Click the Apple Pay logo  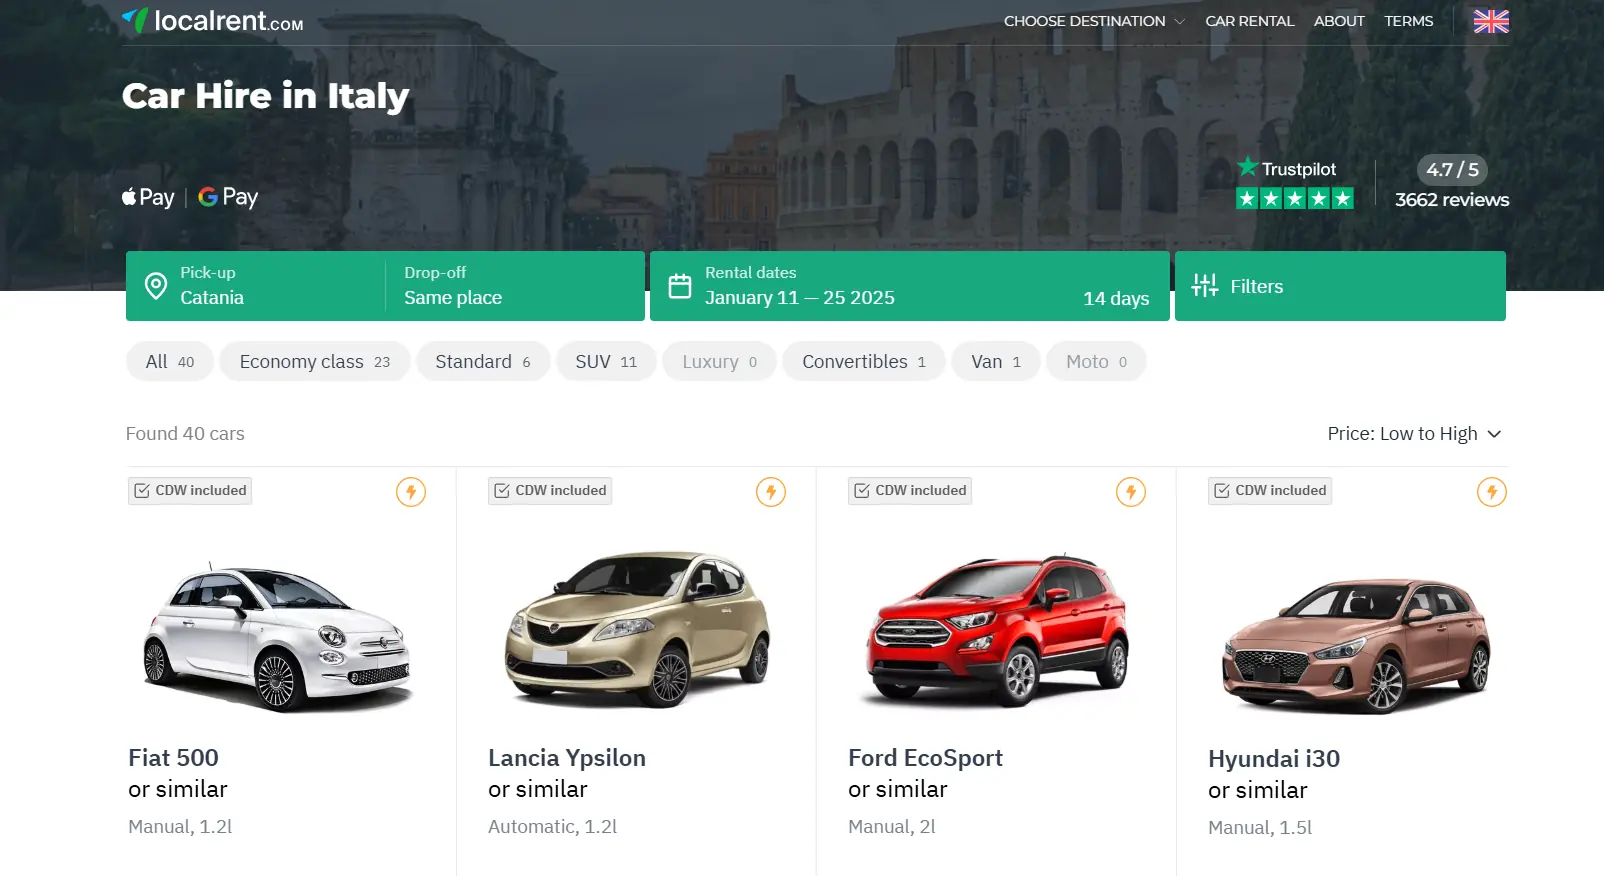pyautogui.click(x=148, y=197)
